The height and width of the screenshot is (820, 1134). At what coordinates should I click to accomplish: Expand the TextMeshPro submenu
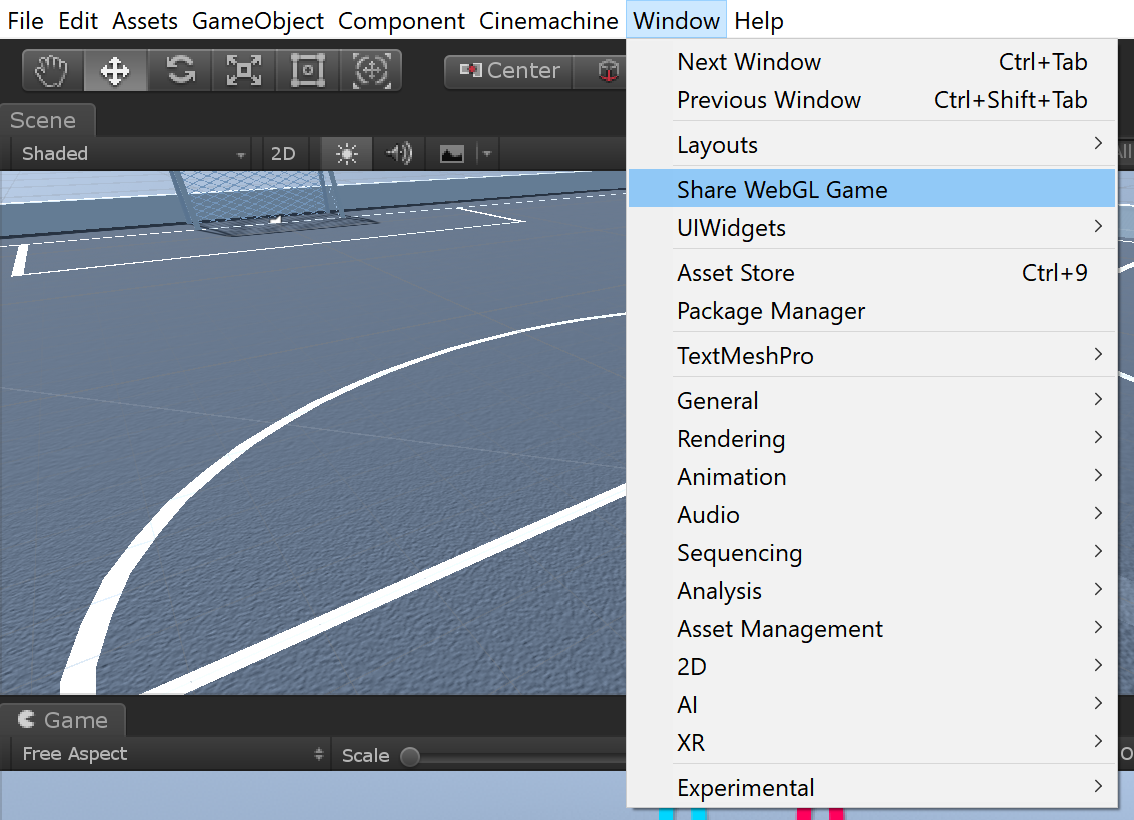point(872,356)
